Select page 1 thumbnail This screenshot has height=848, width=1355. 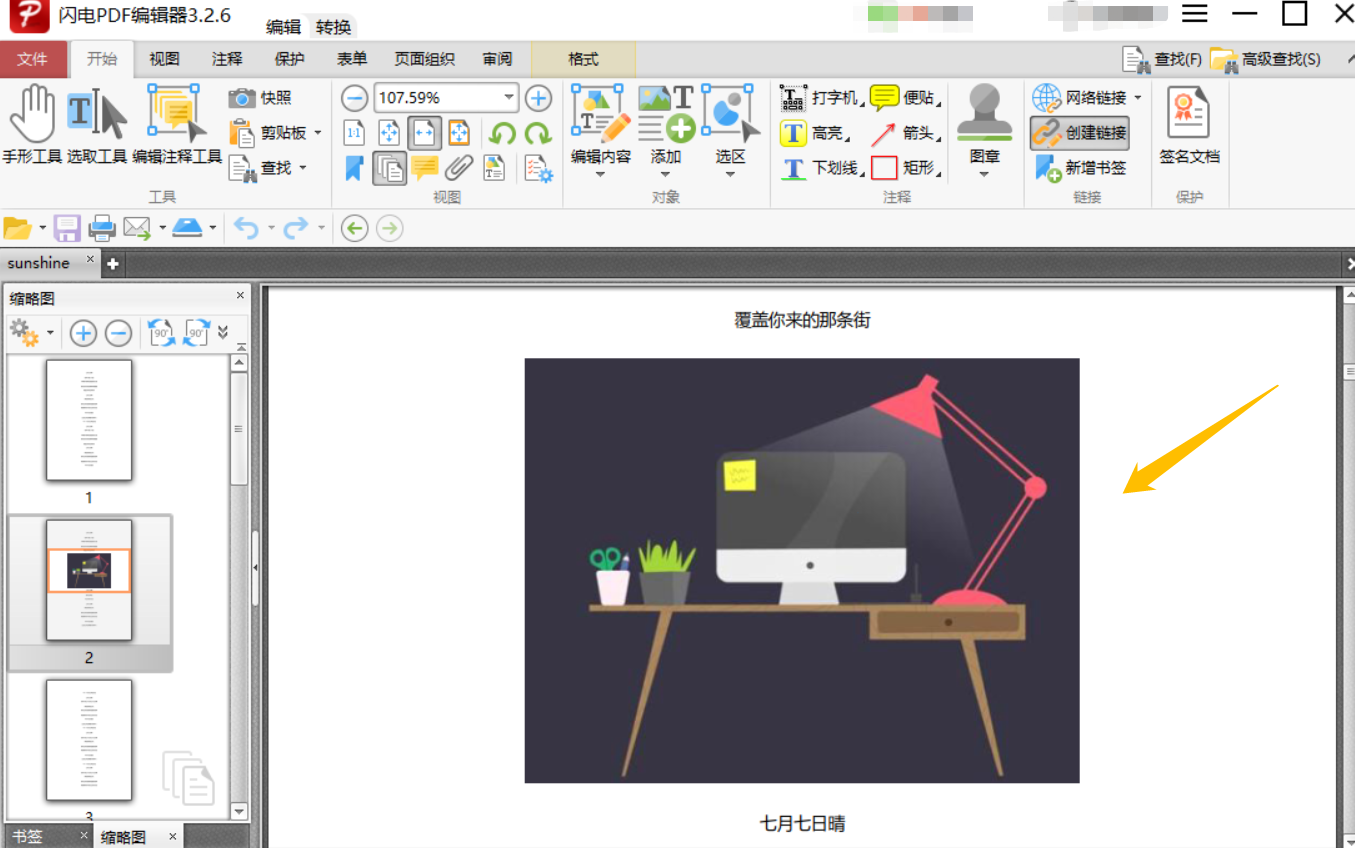pyautogui.click(x=89, y=420)
